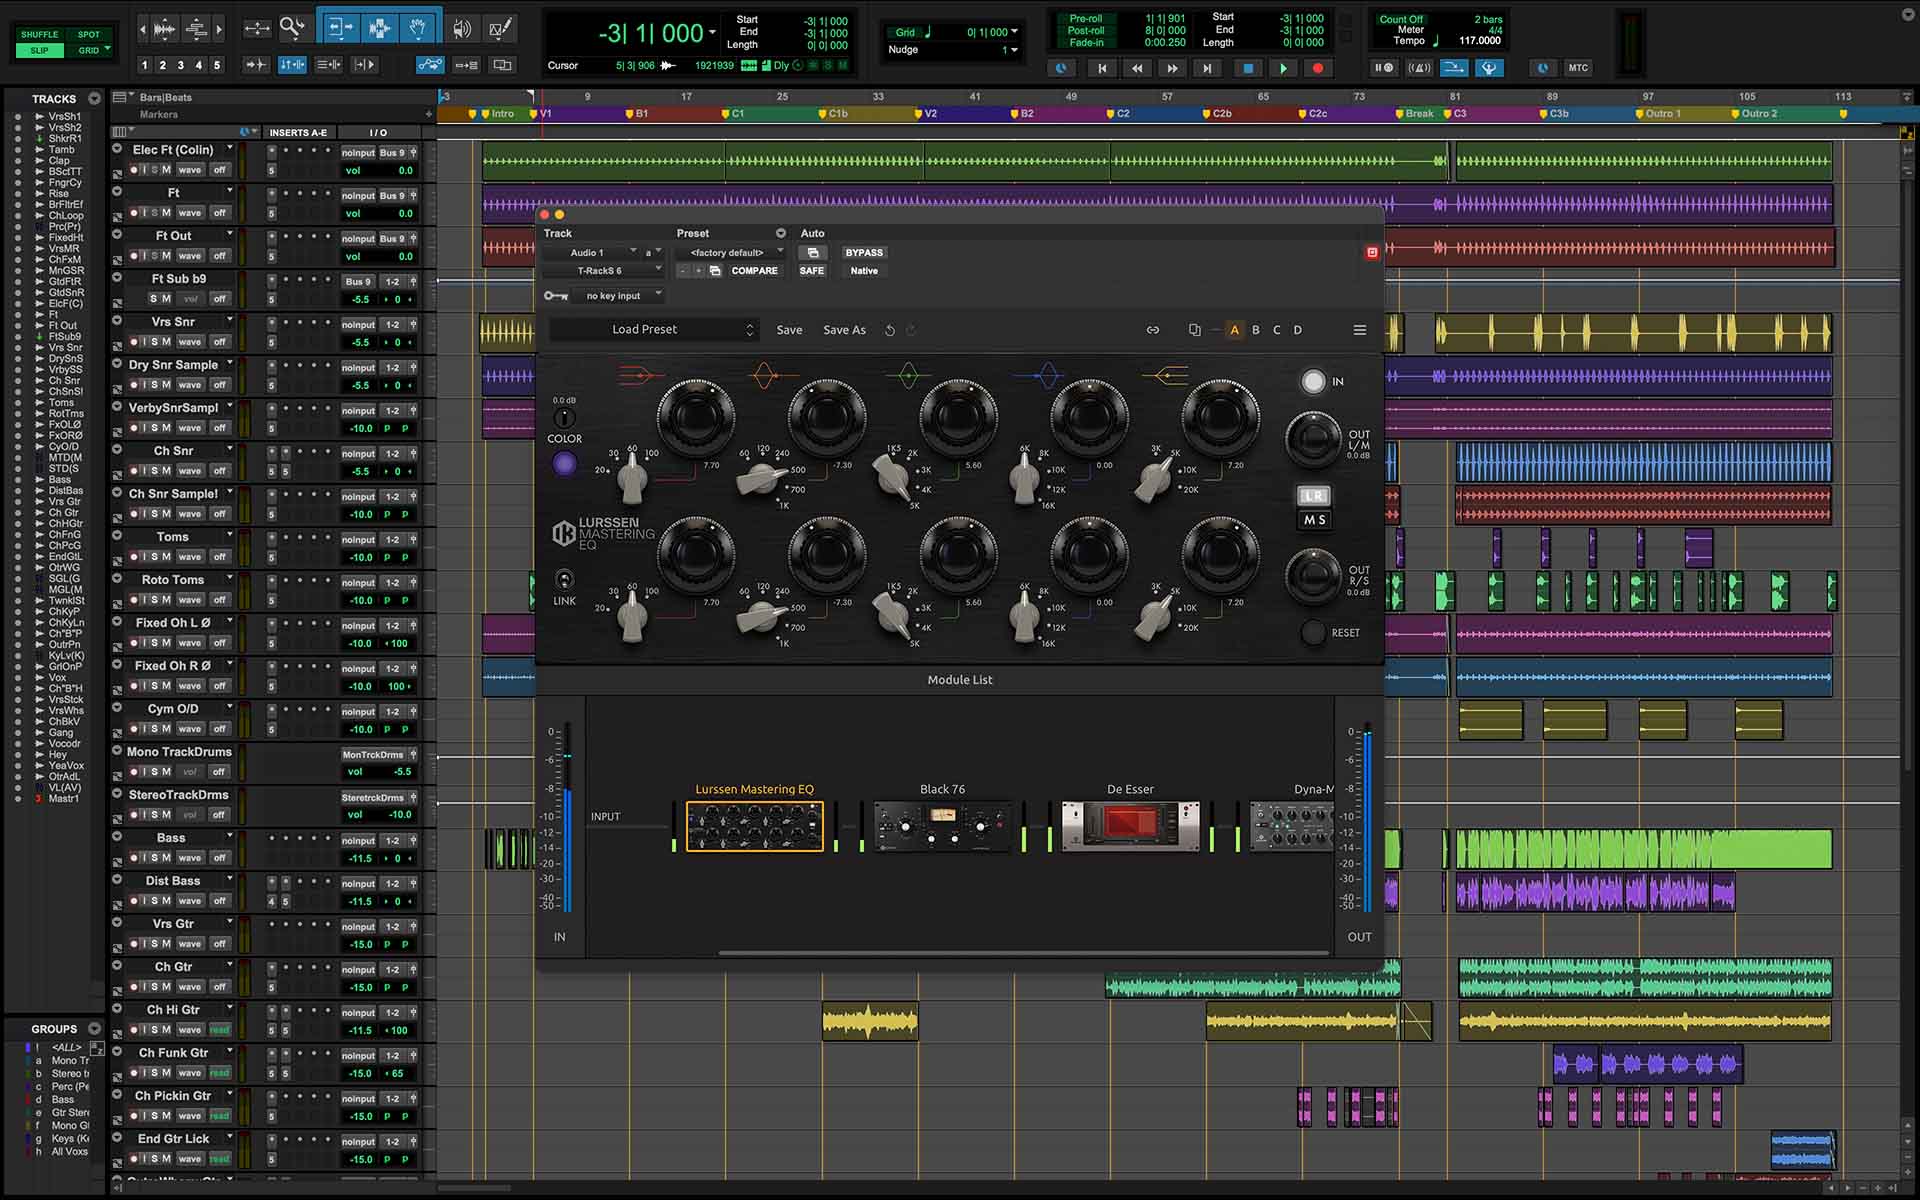This screenshot has height=1200, width=1920.
Task: Select the Pencil tool
Action: click(x=500, y=28)
